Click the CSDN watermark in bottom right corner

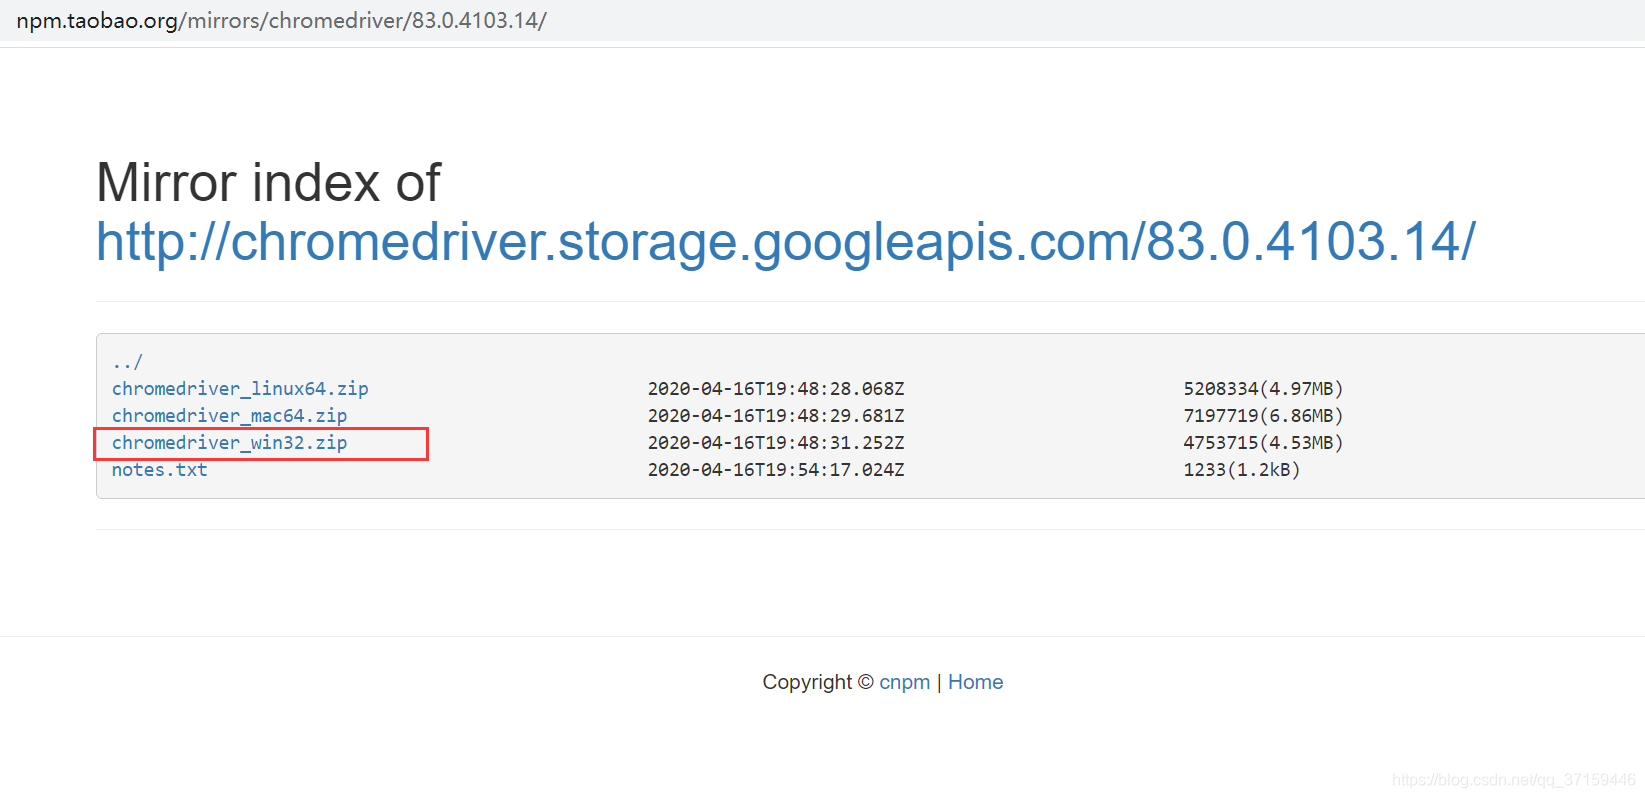[1516, 777]
